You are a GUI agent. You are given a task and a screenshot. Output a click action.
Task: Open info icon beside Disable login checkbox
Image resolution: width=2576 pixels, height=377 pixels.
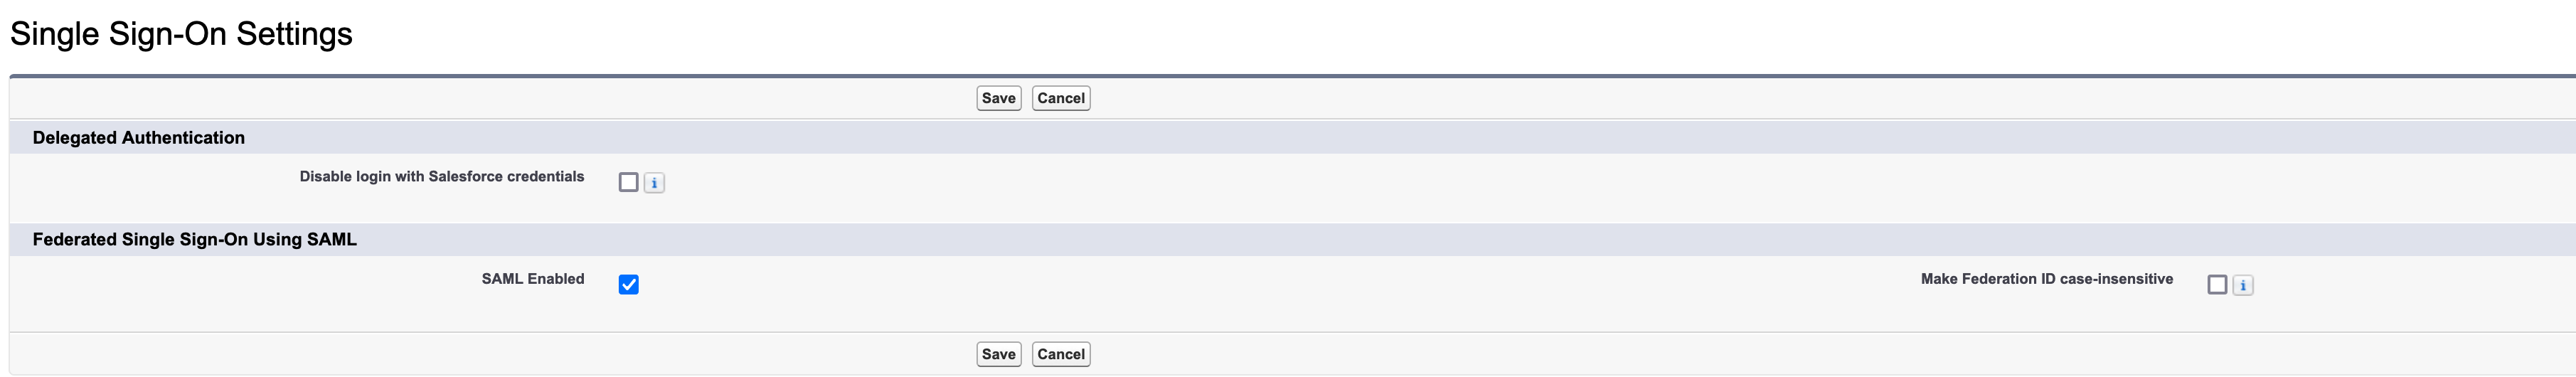(x=654, y=183)
